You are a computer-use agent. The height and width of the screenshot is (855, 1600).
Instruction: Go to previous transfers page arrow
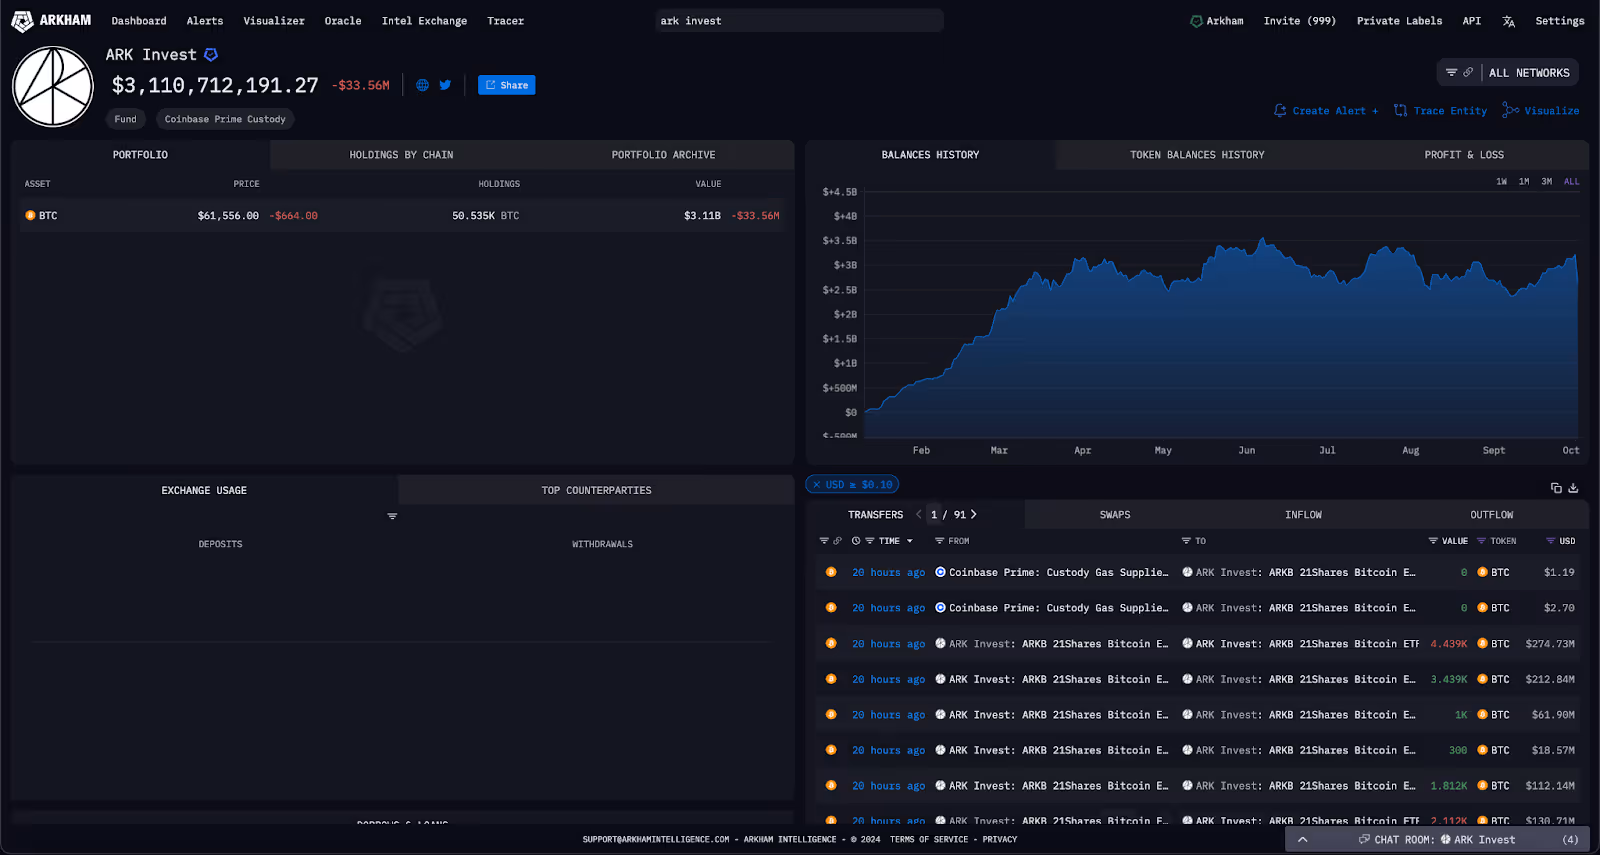(918, 514)
